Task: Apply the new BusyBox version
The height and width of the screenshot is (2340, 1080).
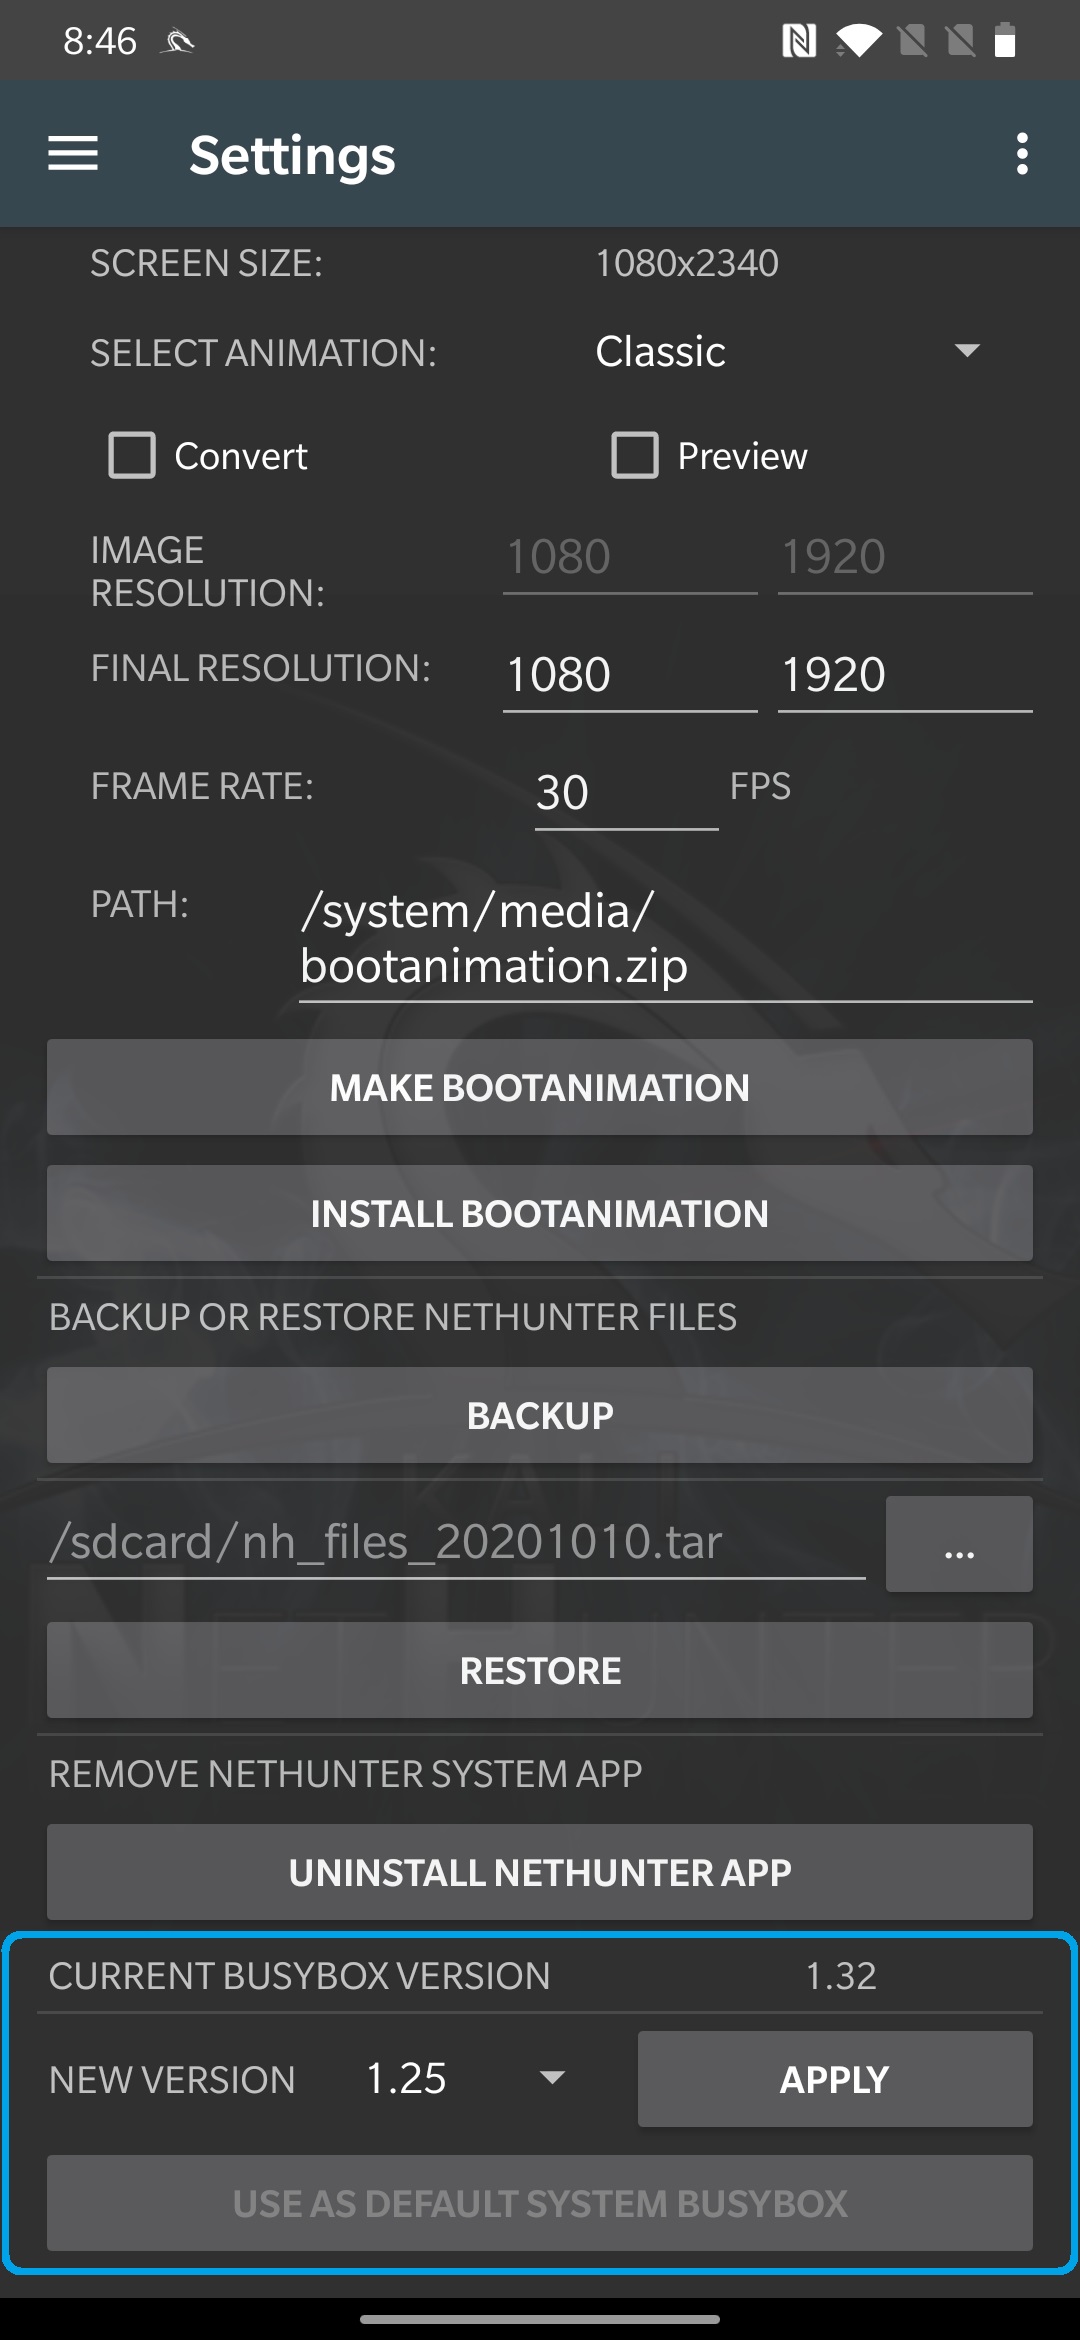Action: point(835,2079)
